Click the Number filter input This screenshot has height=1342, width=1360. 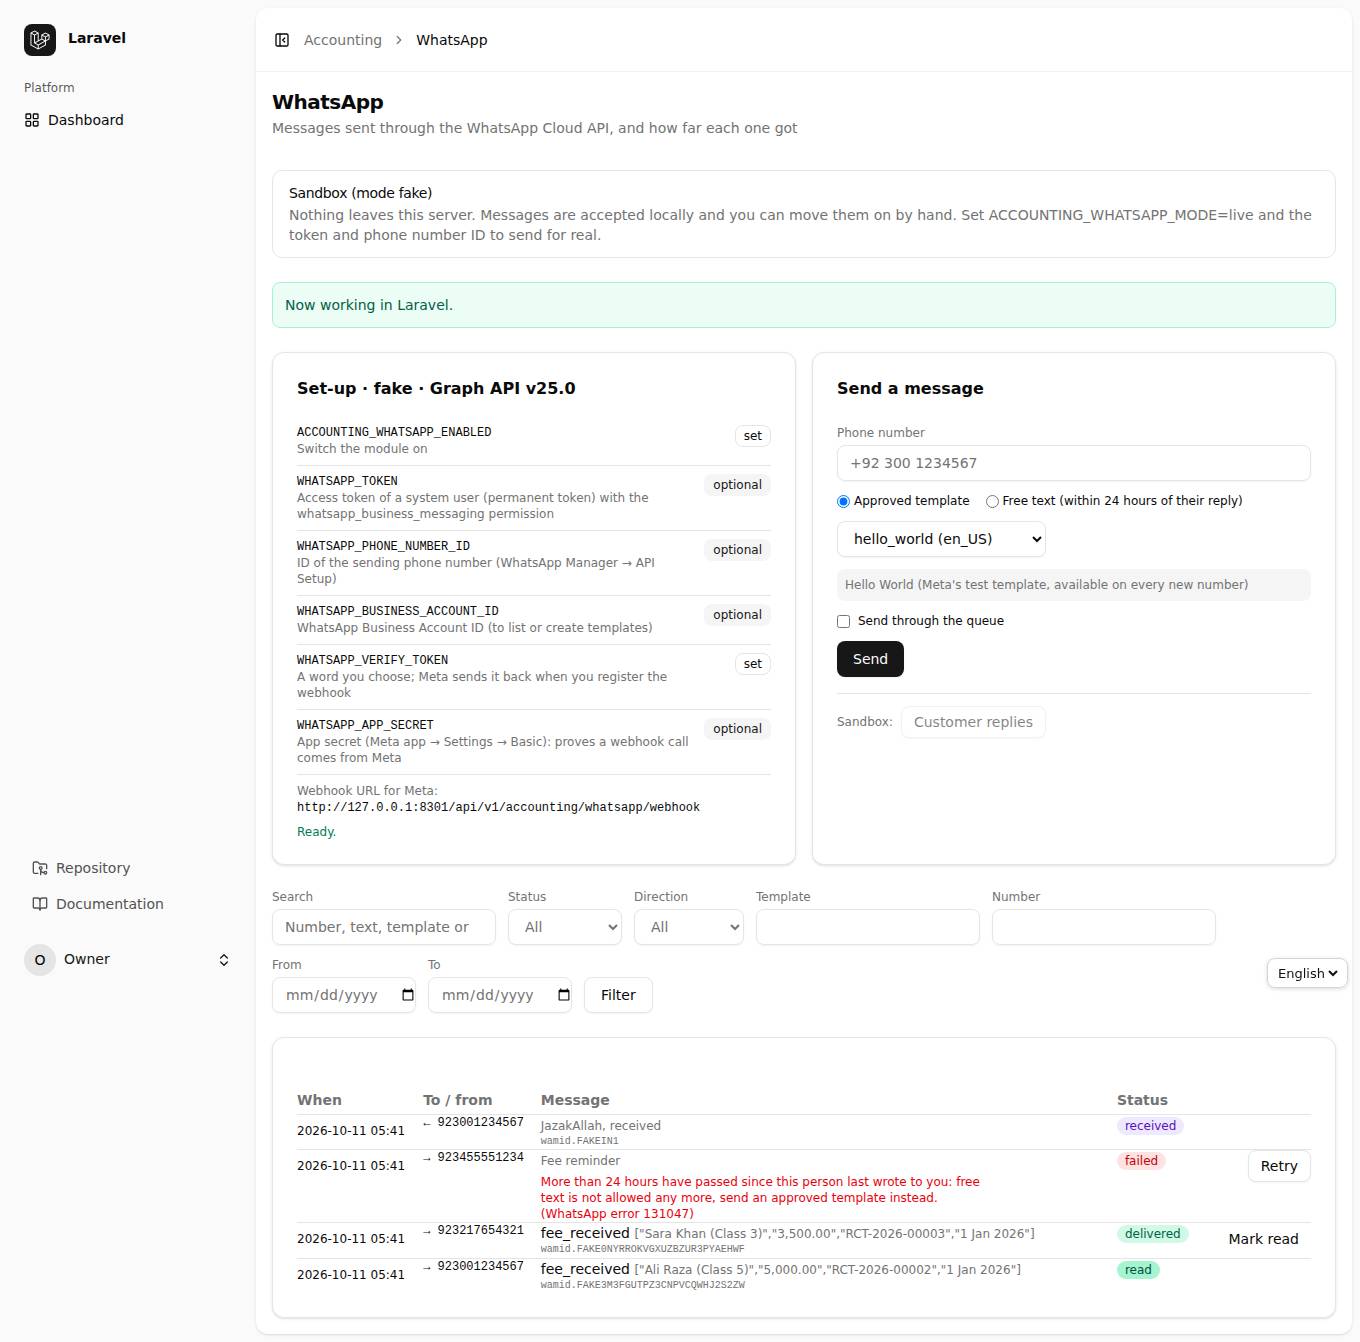[x=1104, y=927]
